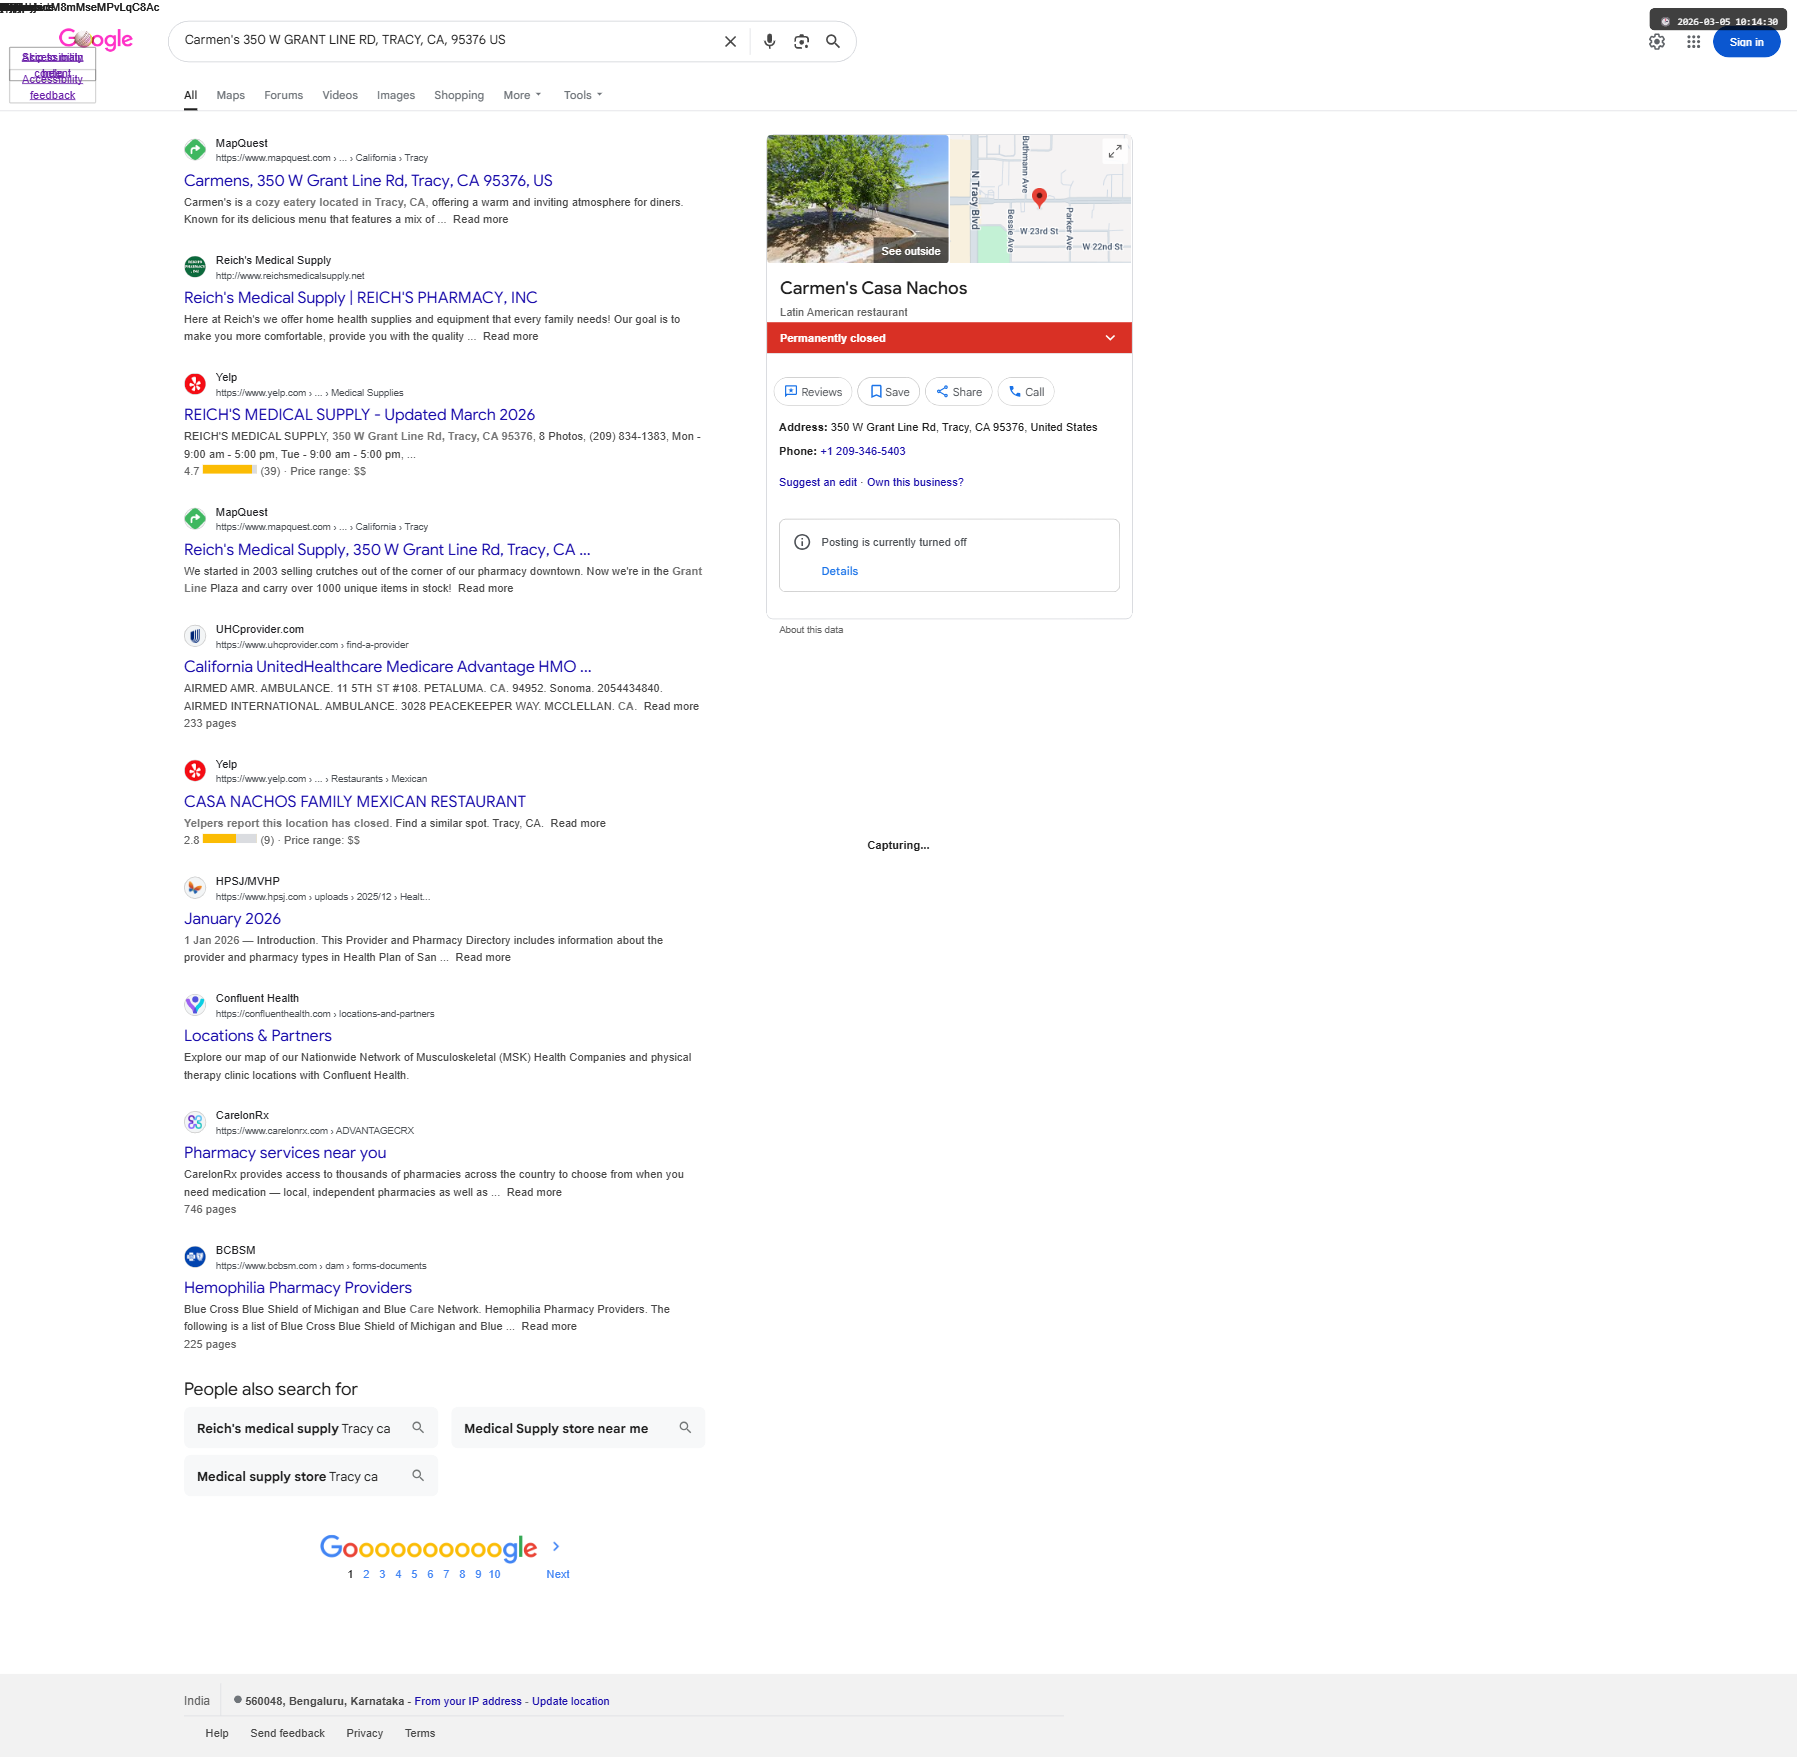The image size is (1810, 1757).
Task: Select the All results tab
Action: click(x=190, y=95)
